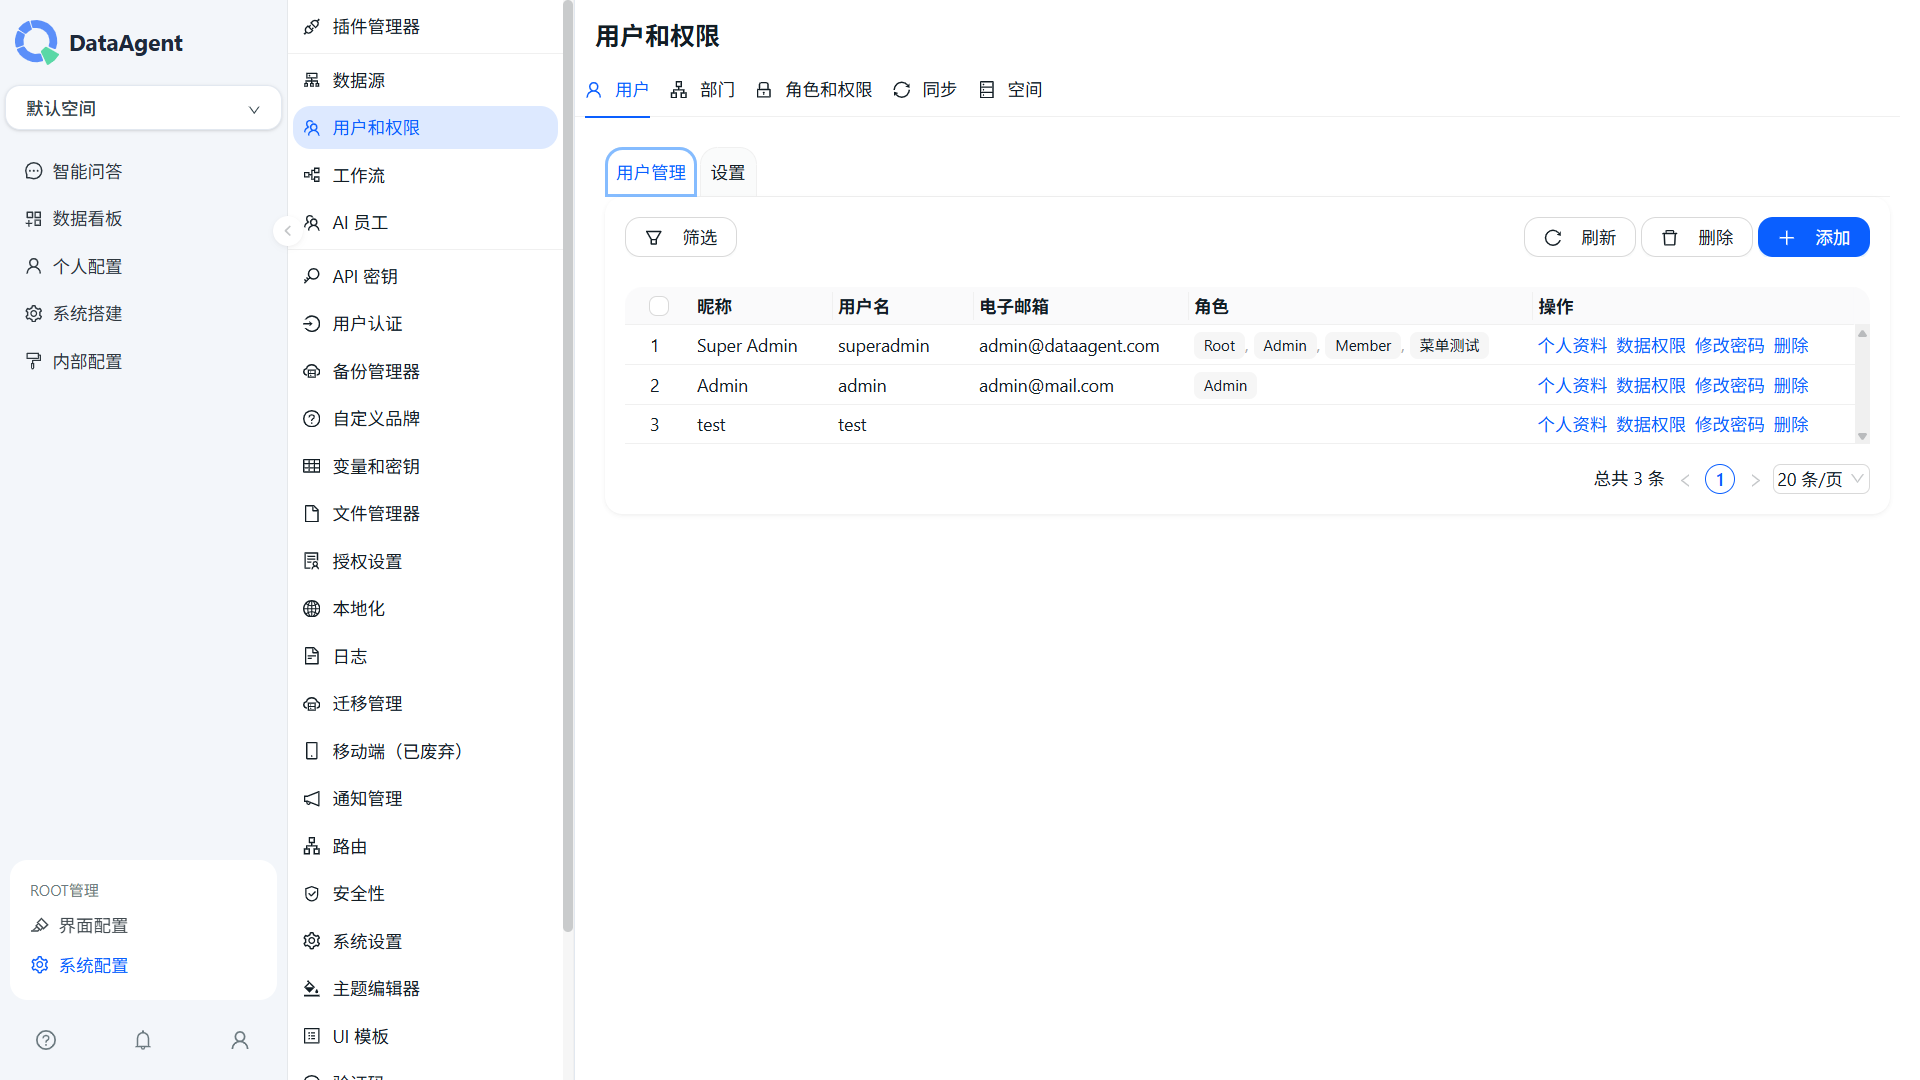Switch to the 同步 tab
Screen dimensions: 1920x1080
(925, 90)
